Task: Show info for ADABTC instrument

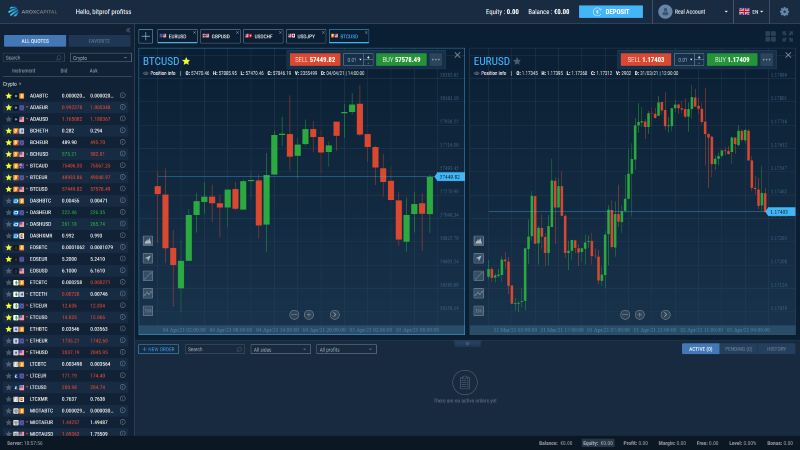Action: [122, 96]
